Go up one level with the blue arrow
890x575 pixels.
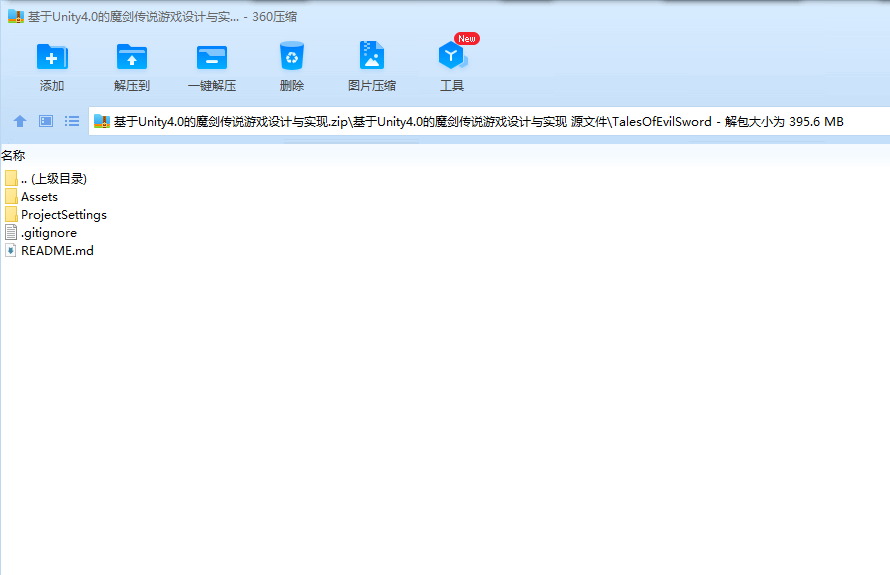click(x=20, y=121)
